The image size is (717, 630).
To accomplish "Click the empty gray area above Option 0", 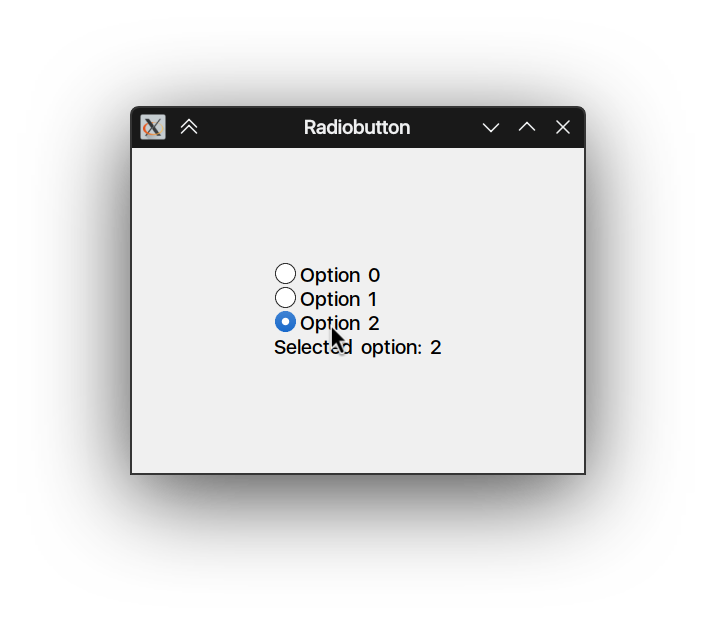I will pos(357,205).
